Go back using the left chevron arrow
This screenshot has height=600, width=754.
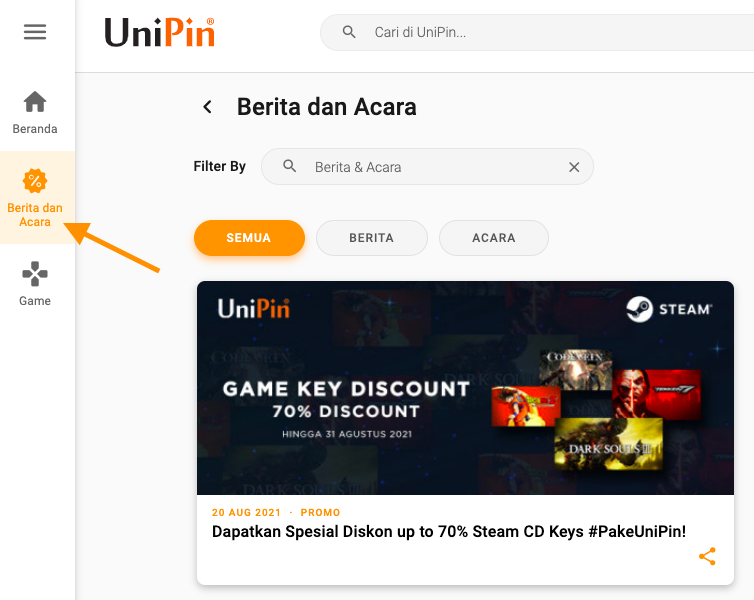[208, 107]
